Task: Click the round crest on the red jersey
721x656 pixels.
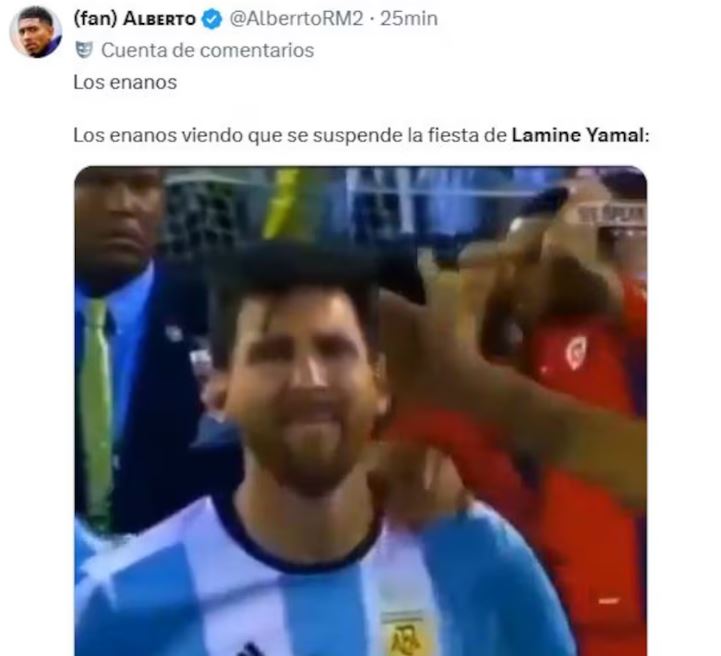Action: click(576, 353)
